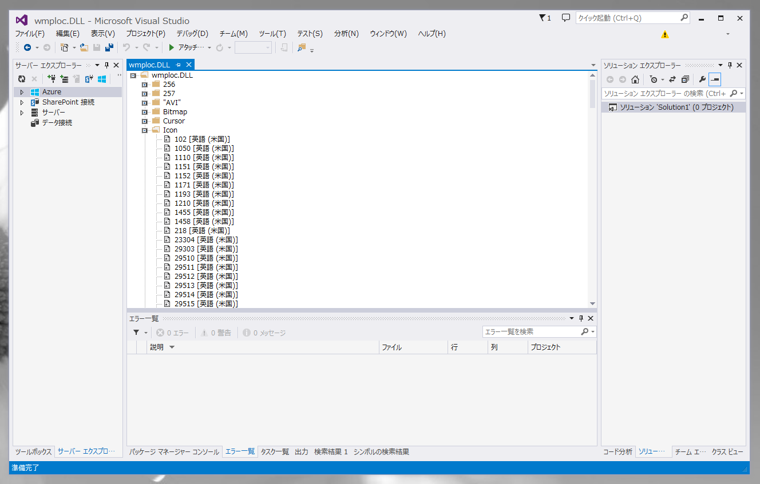Refresh the Server Explorer with refresh icon
The image size is (760, 484).
(21, 79)
